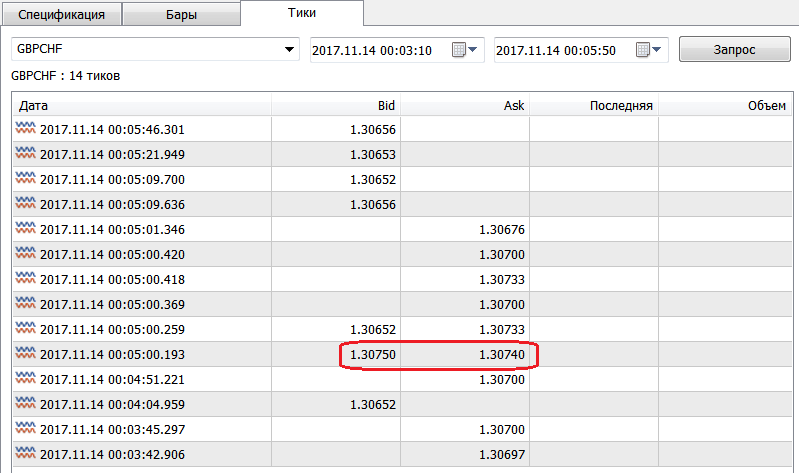Click Ask value 1.30676
This screenshot has height=473, width=799.
tap(501, 229)
